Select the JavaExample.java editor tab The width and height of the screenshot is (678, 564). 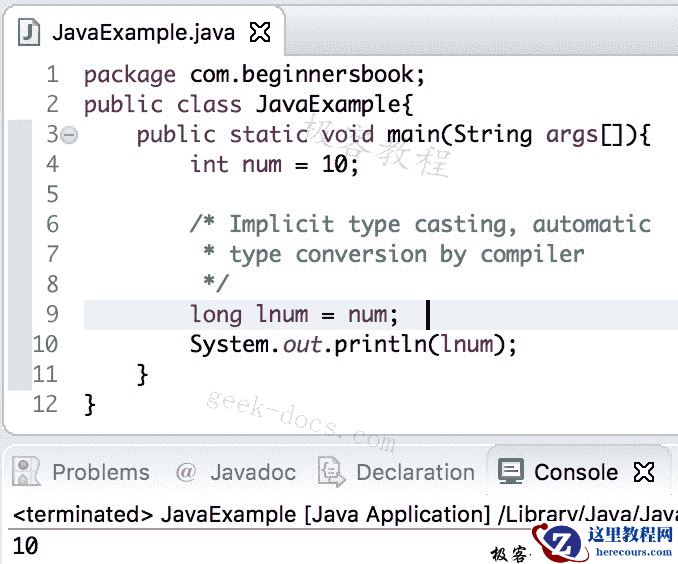point(144,32)
